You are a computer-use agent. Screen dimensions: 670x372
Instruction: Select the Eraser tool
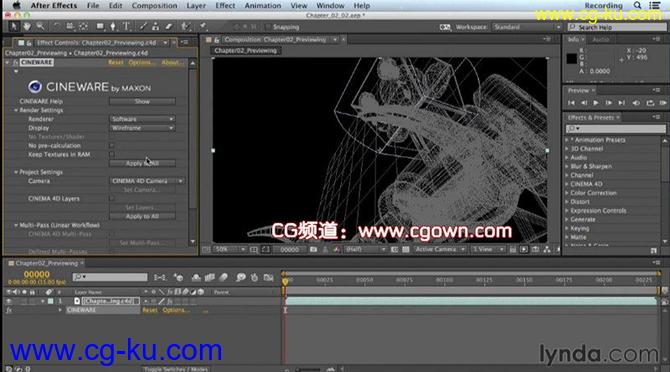(x=169, y=26)
